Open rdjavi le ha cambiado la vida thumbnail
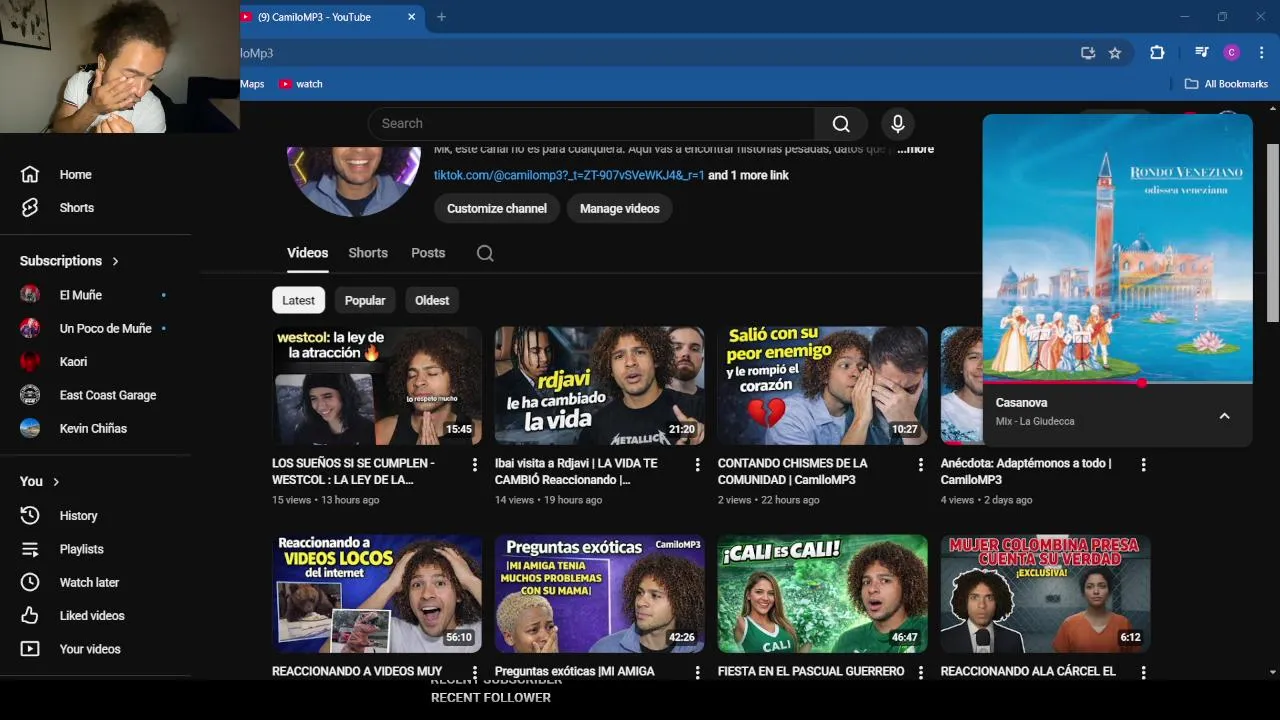 point(600,385)
